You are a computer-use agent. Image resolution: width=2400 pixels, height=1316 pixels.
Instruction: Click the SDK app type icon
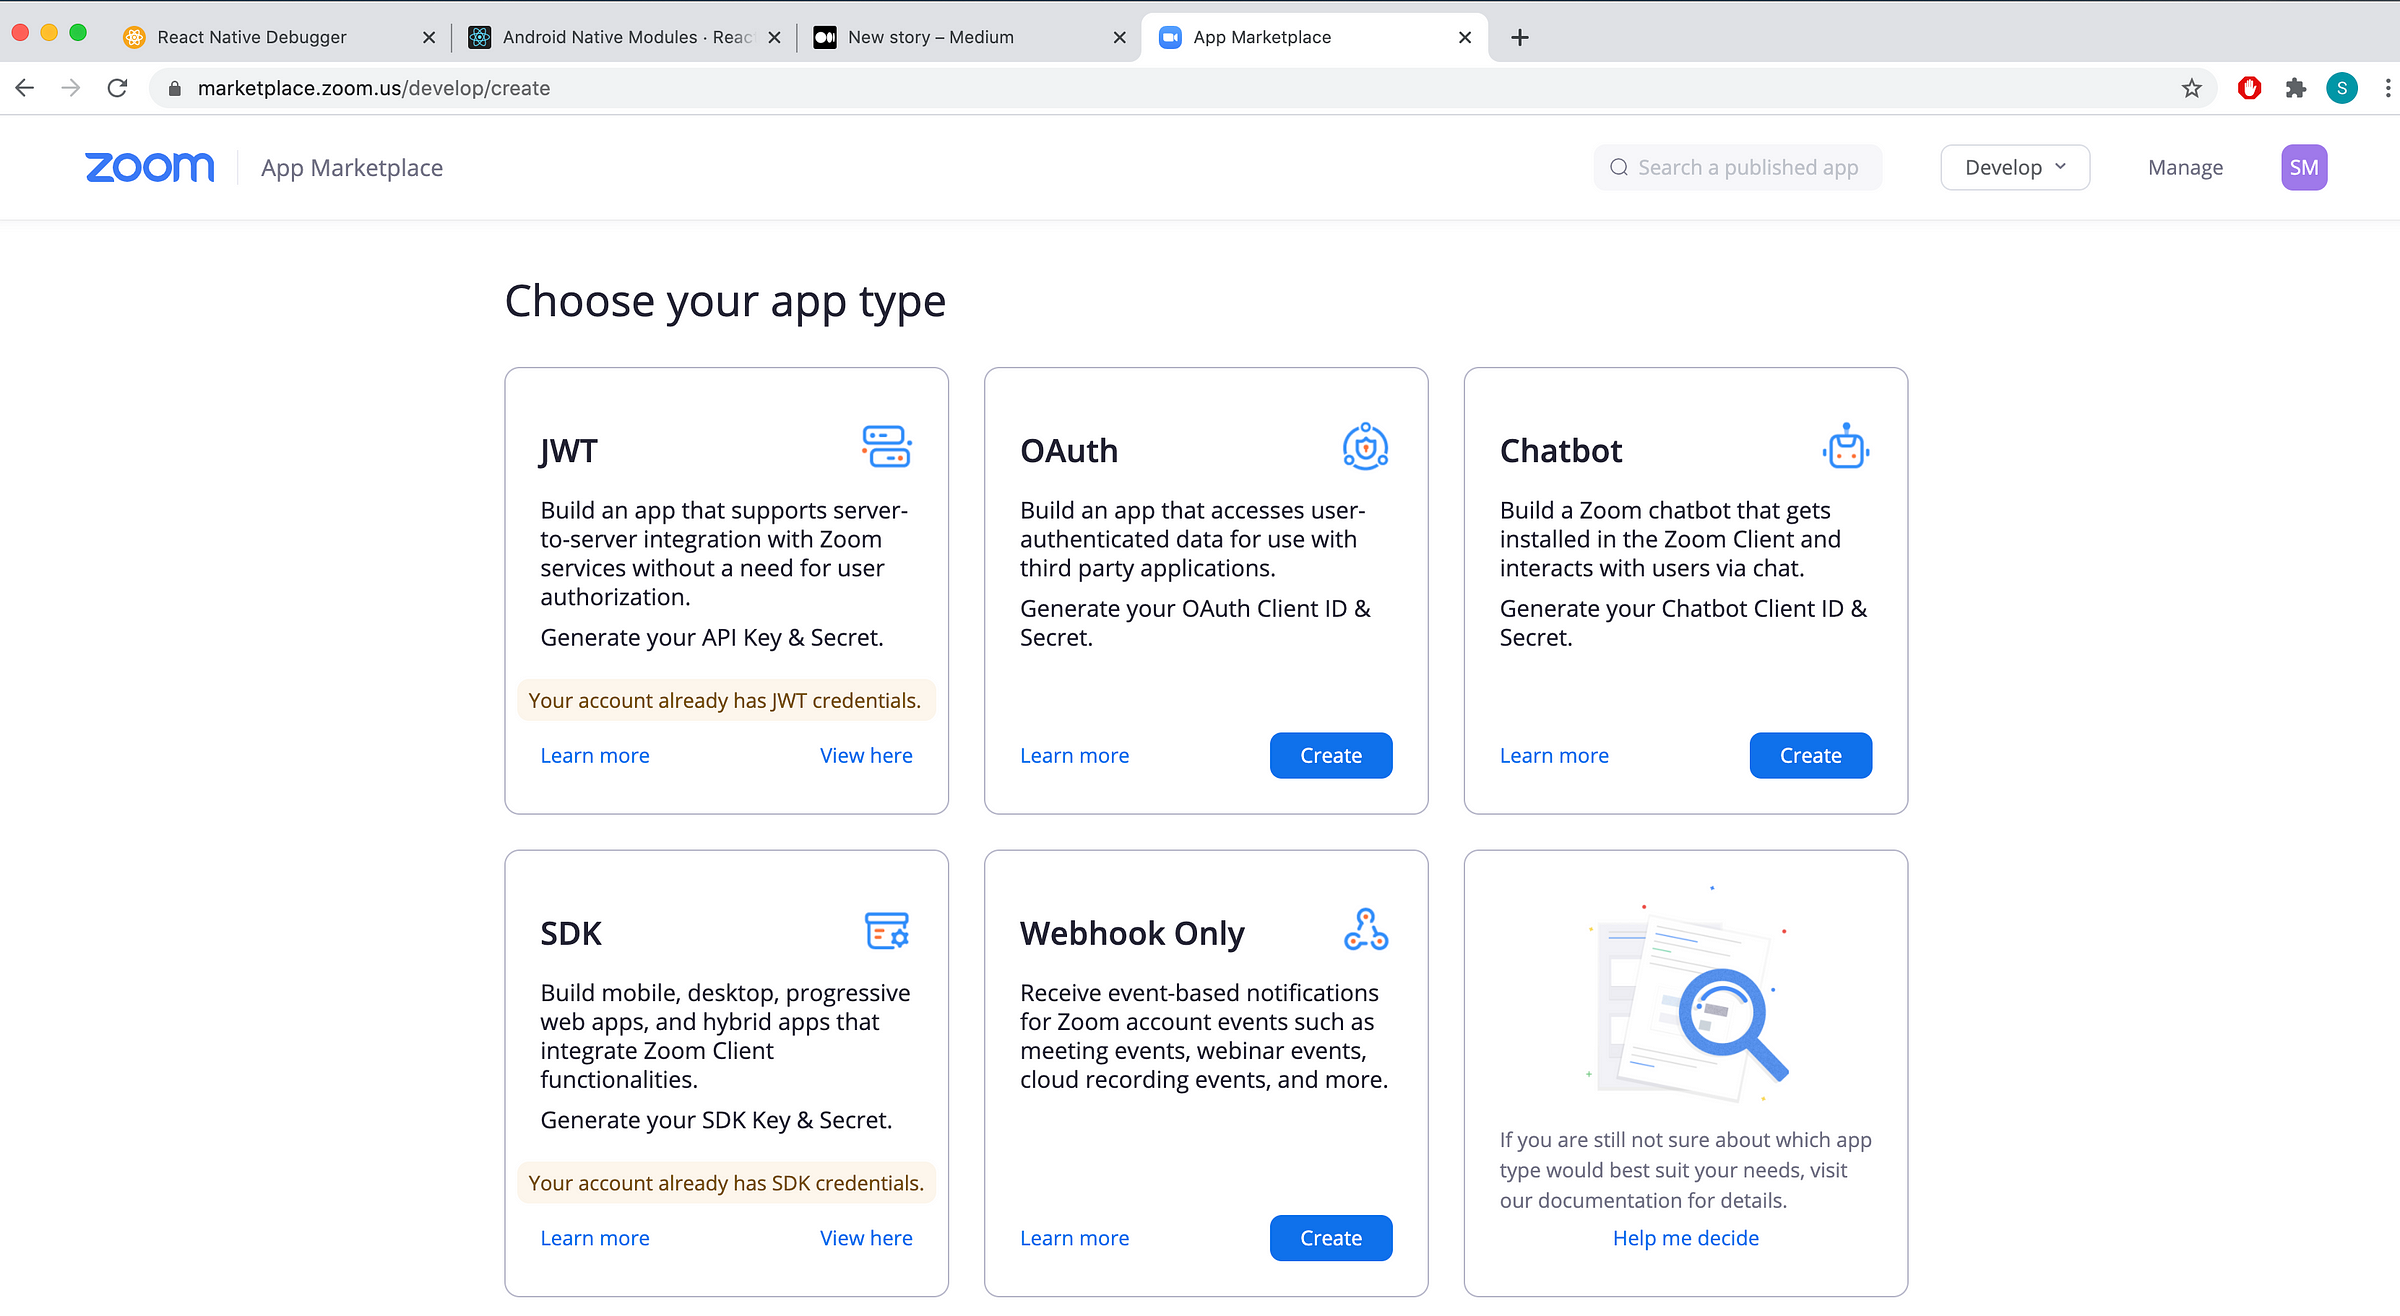[885, 930]
